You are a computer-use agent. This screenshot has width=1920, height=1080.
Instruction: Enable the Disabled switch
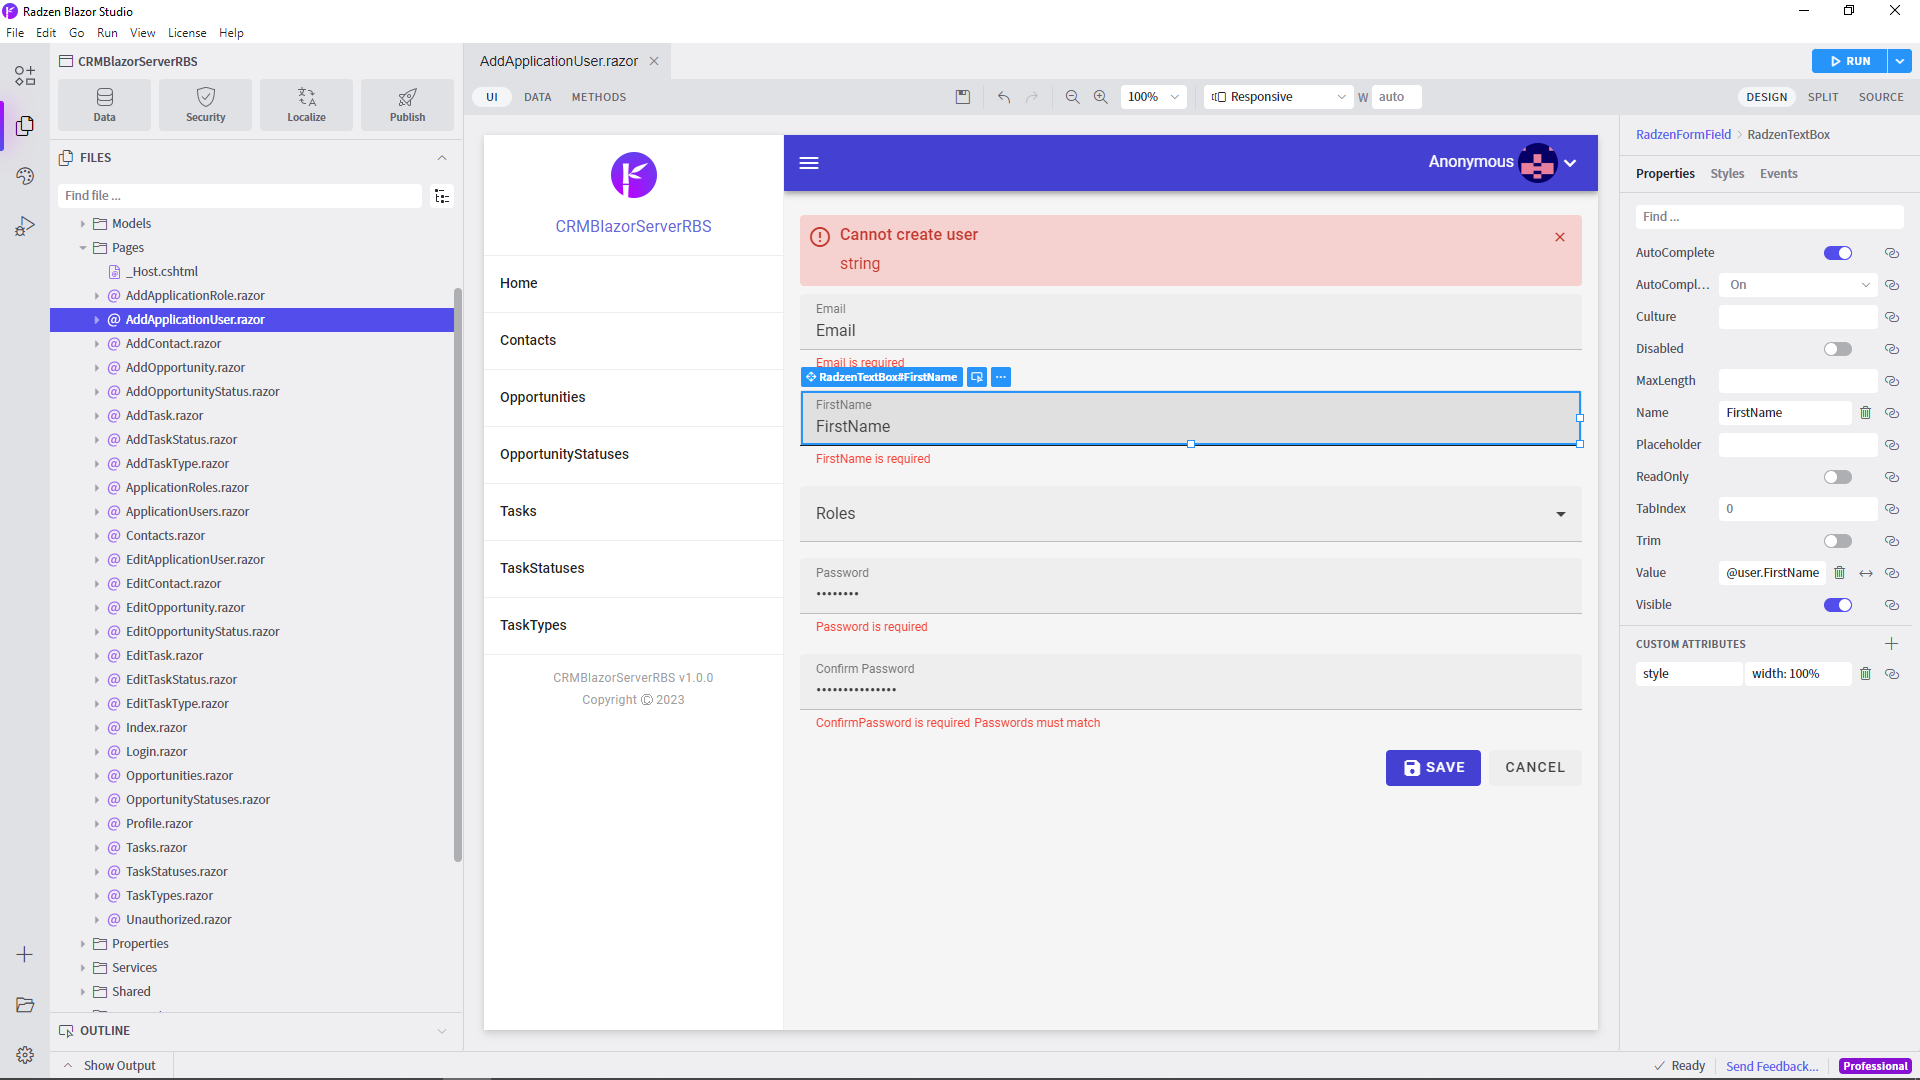point(1838,349)
